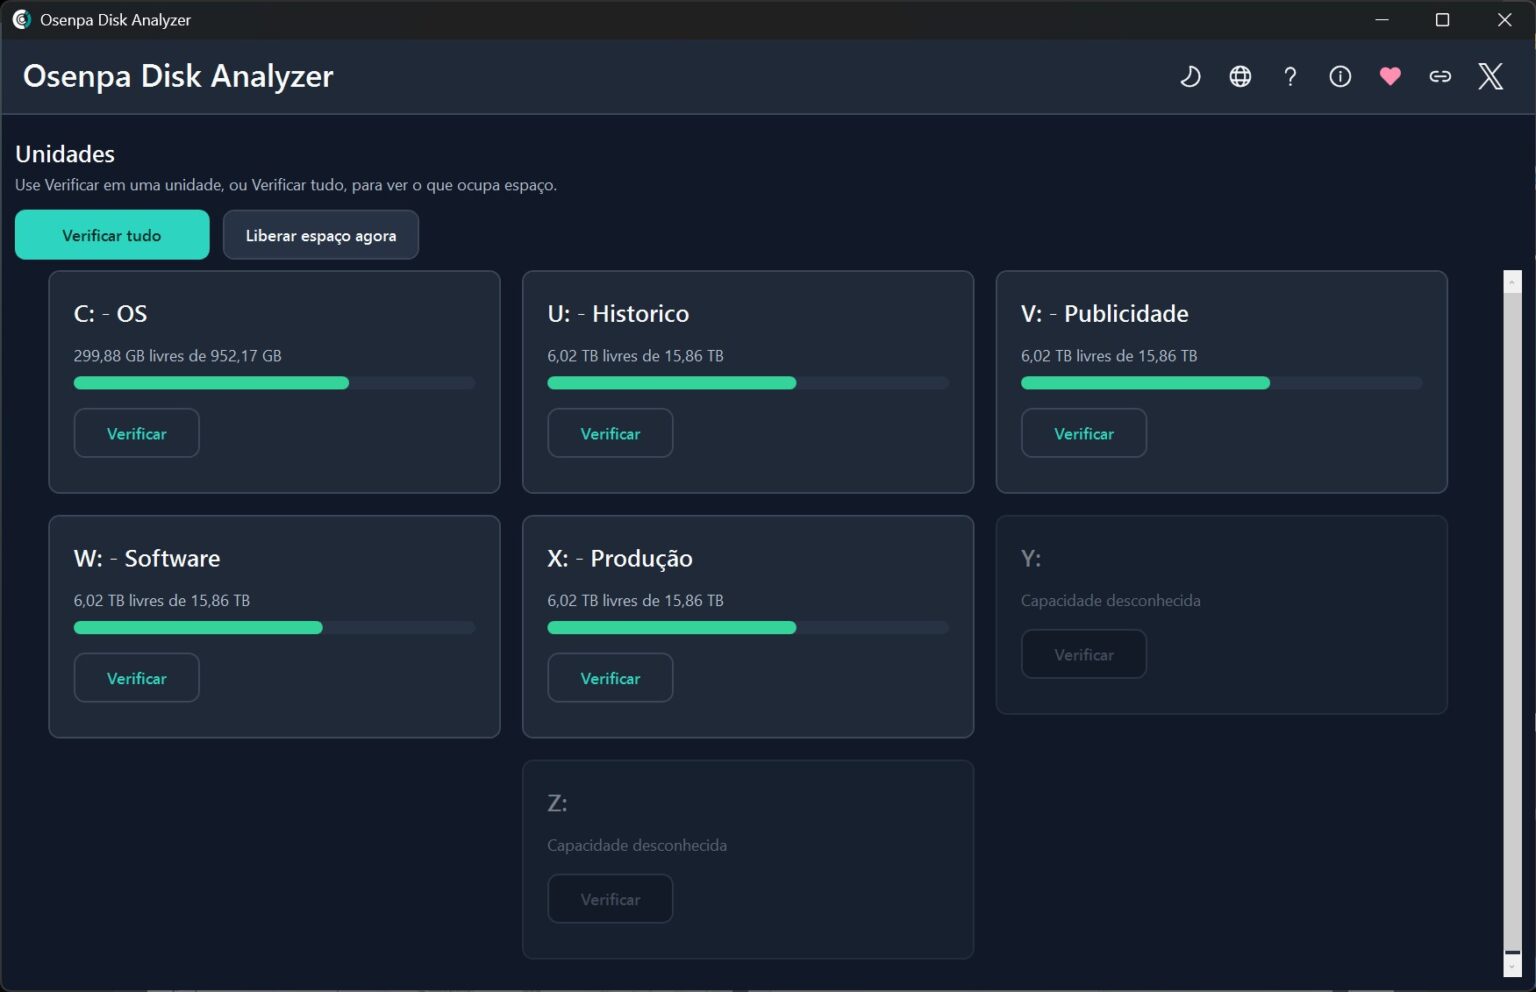The image size is (1536, 992).
Task: Select the U: - Historico drive title
Action: click(x=618, y=314)
